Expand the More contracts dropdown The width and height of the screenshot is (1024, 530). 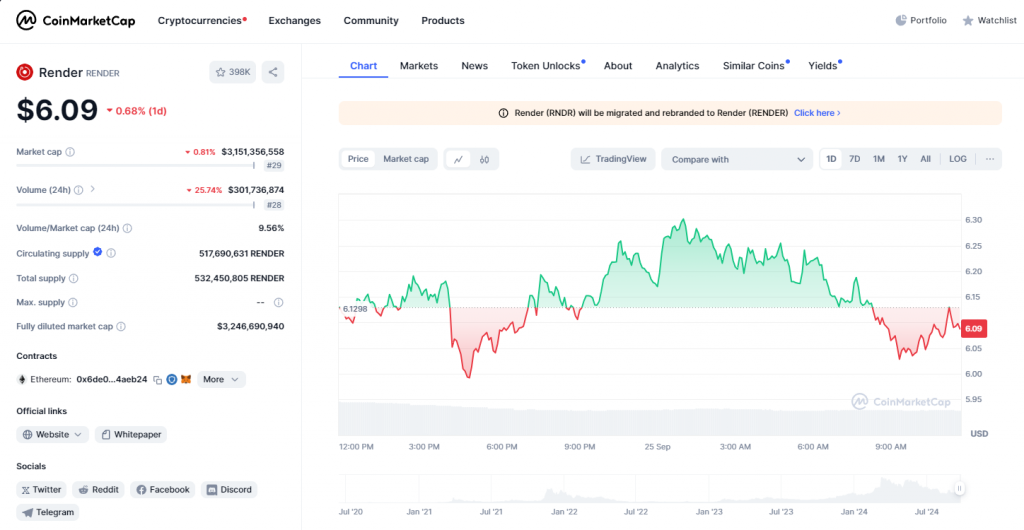221,379
